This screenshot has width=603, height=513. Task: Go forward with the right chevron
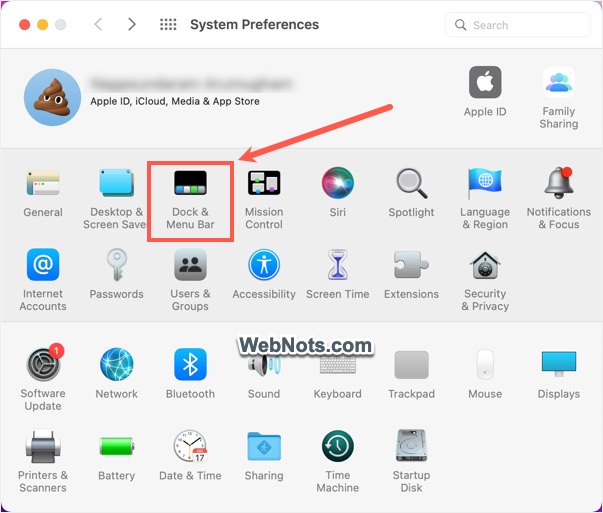coord(132,24)
